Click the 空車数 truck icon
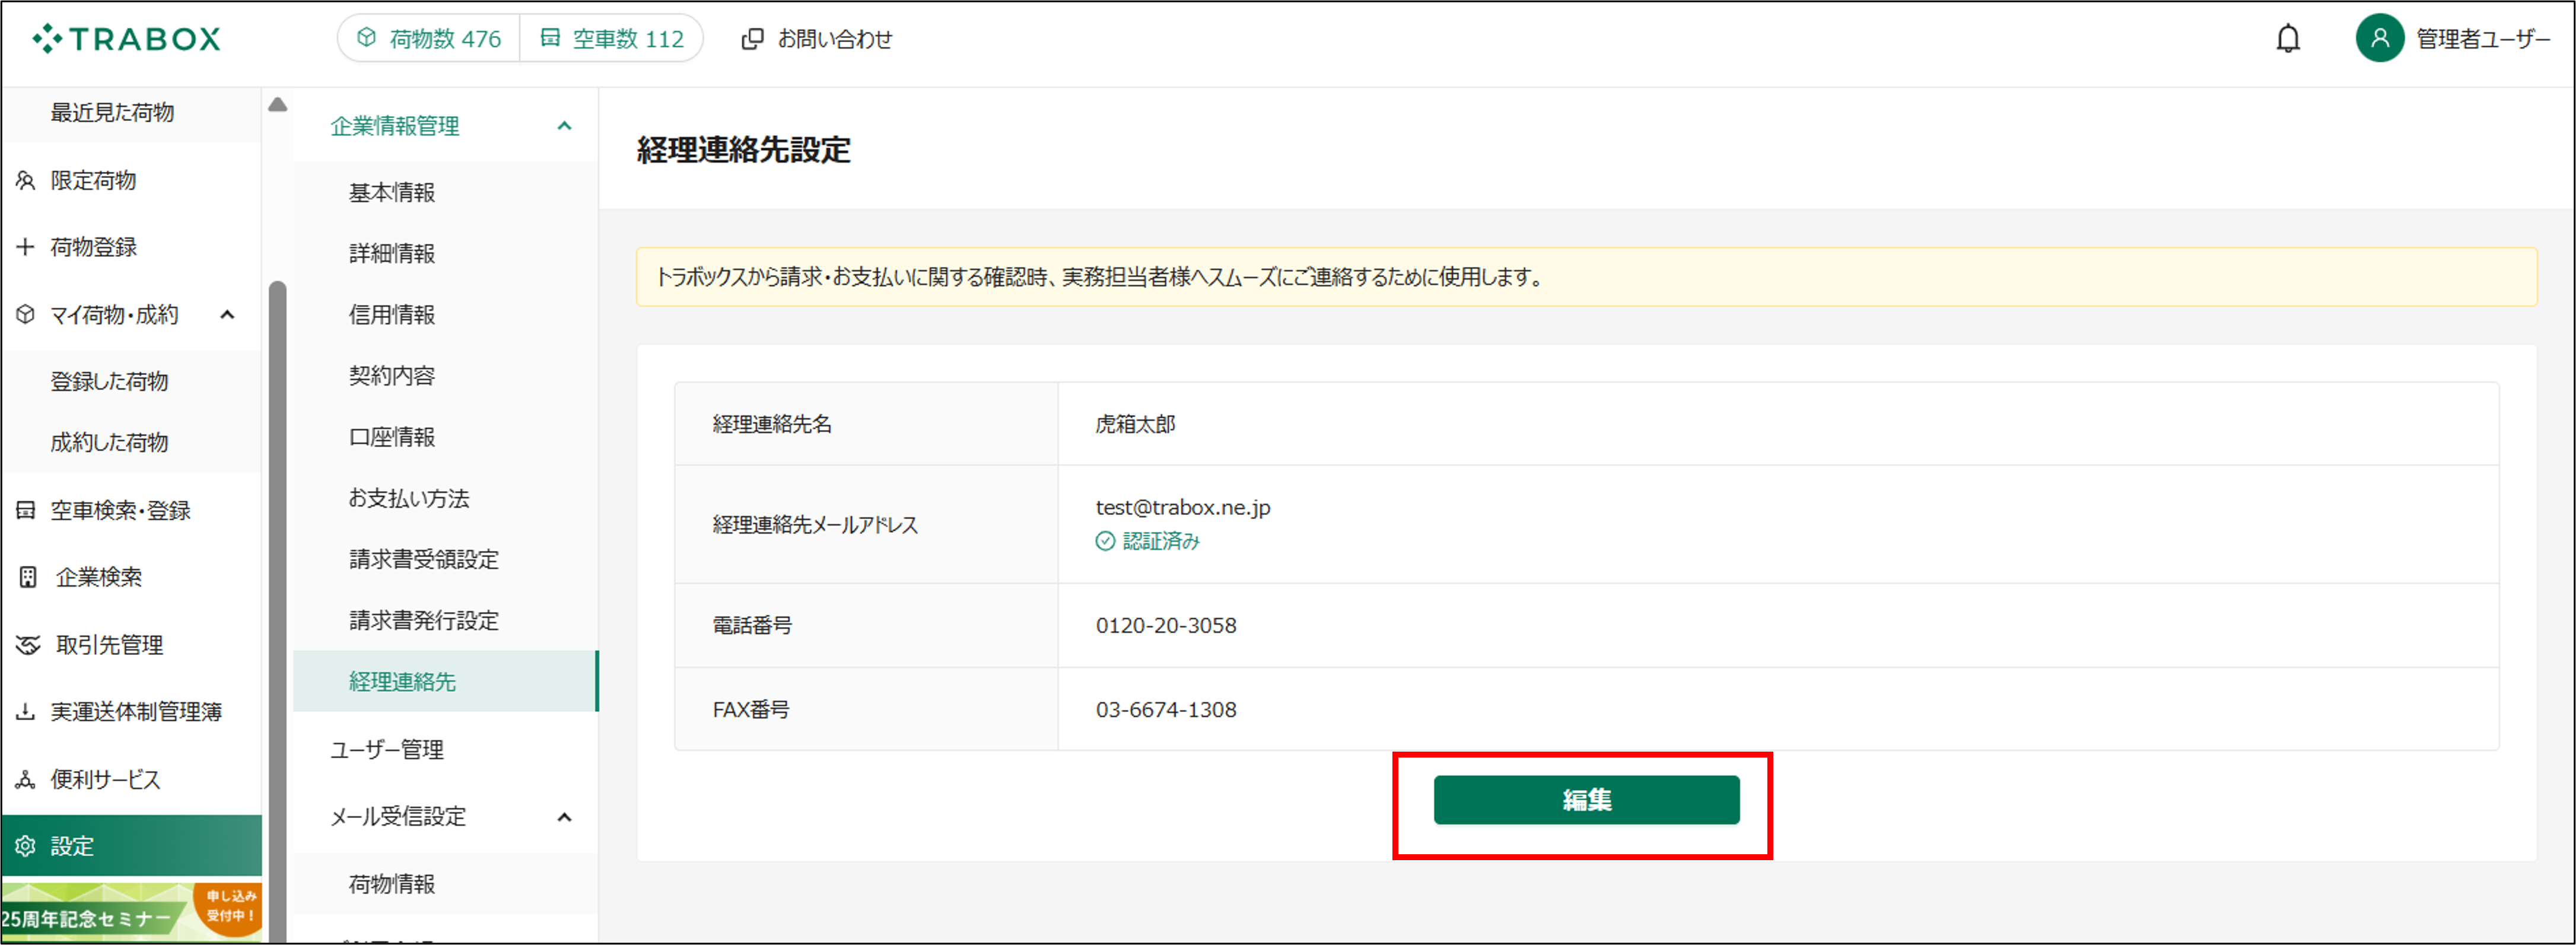This screenshot has height=945, width=2576. (549, 38)
